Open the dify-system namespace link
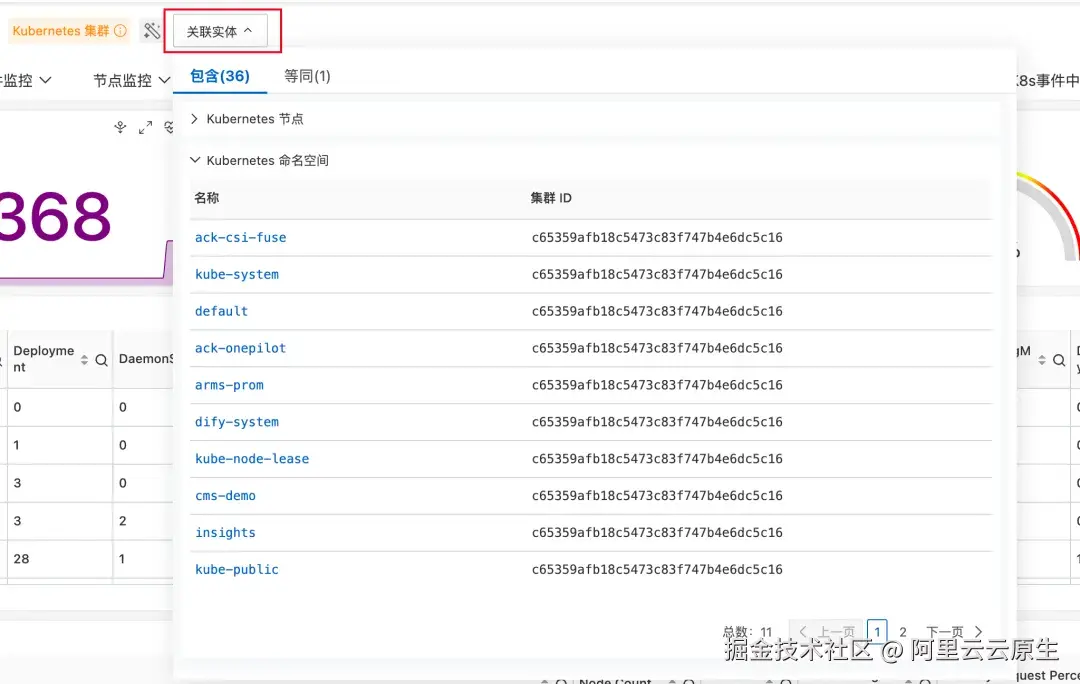 (x=237, y=422)
